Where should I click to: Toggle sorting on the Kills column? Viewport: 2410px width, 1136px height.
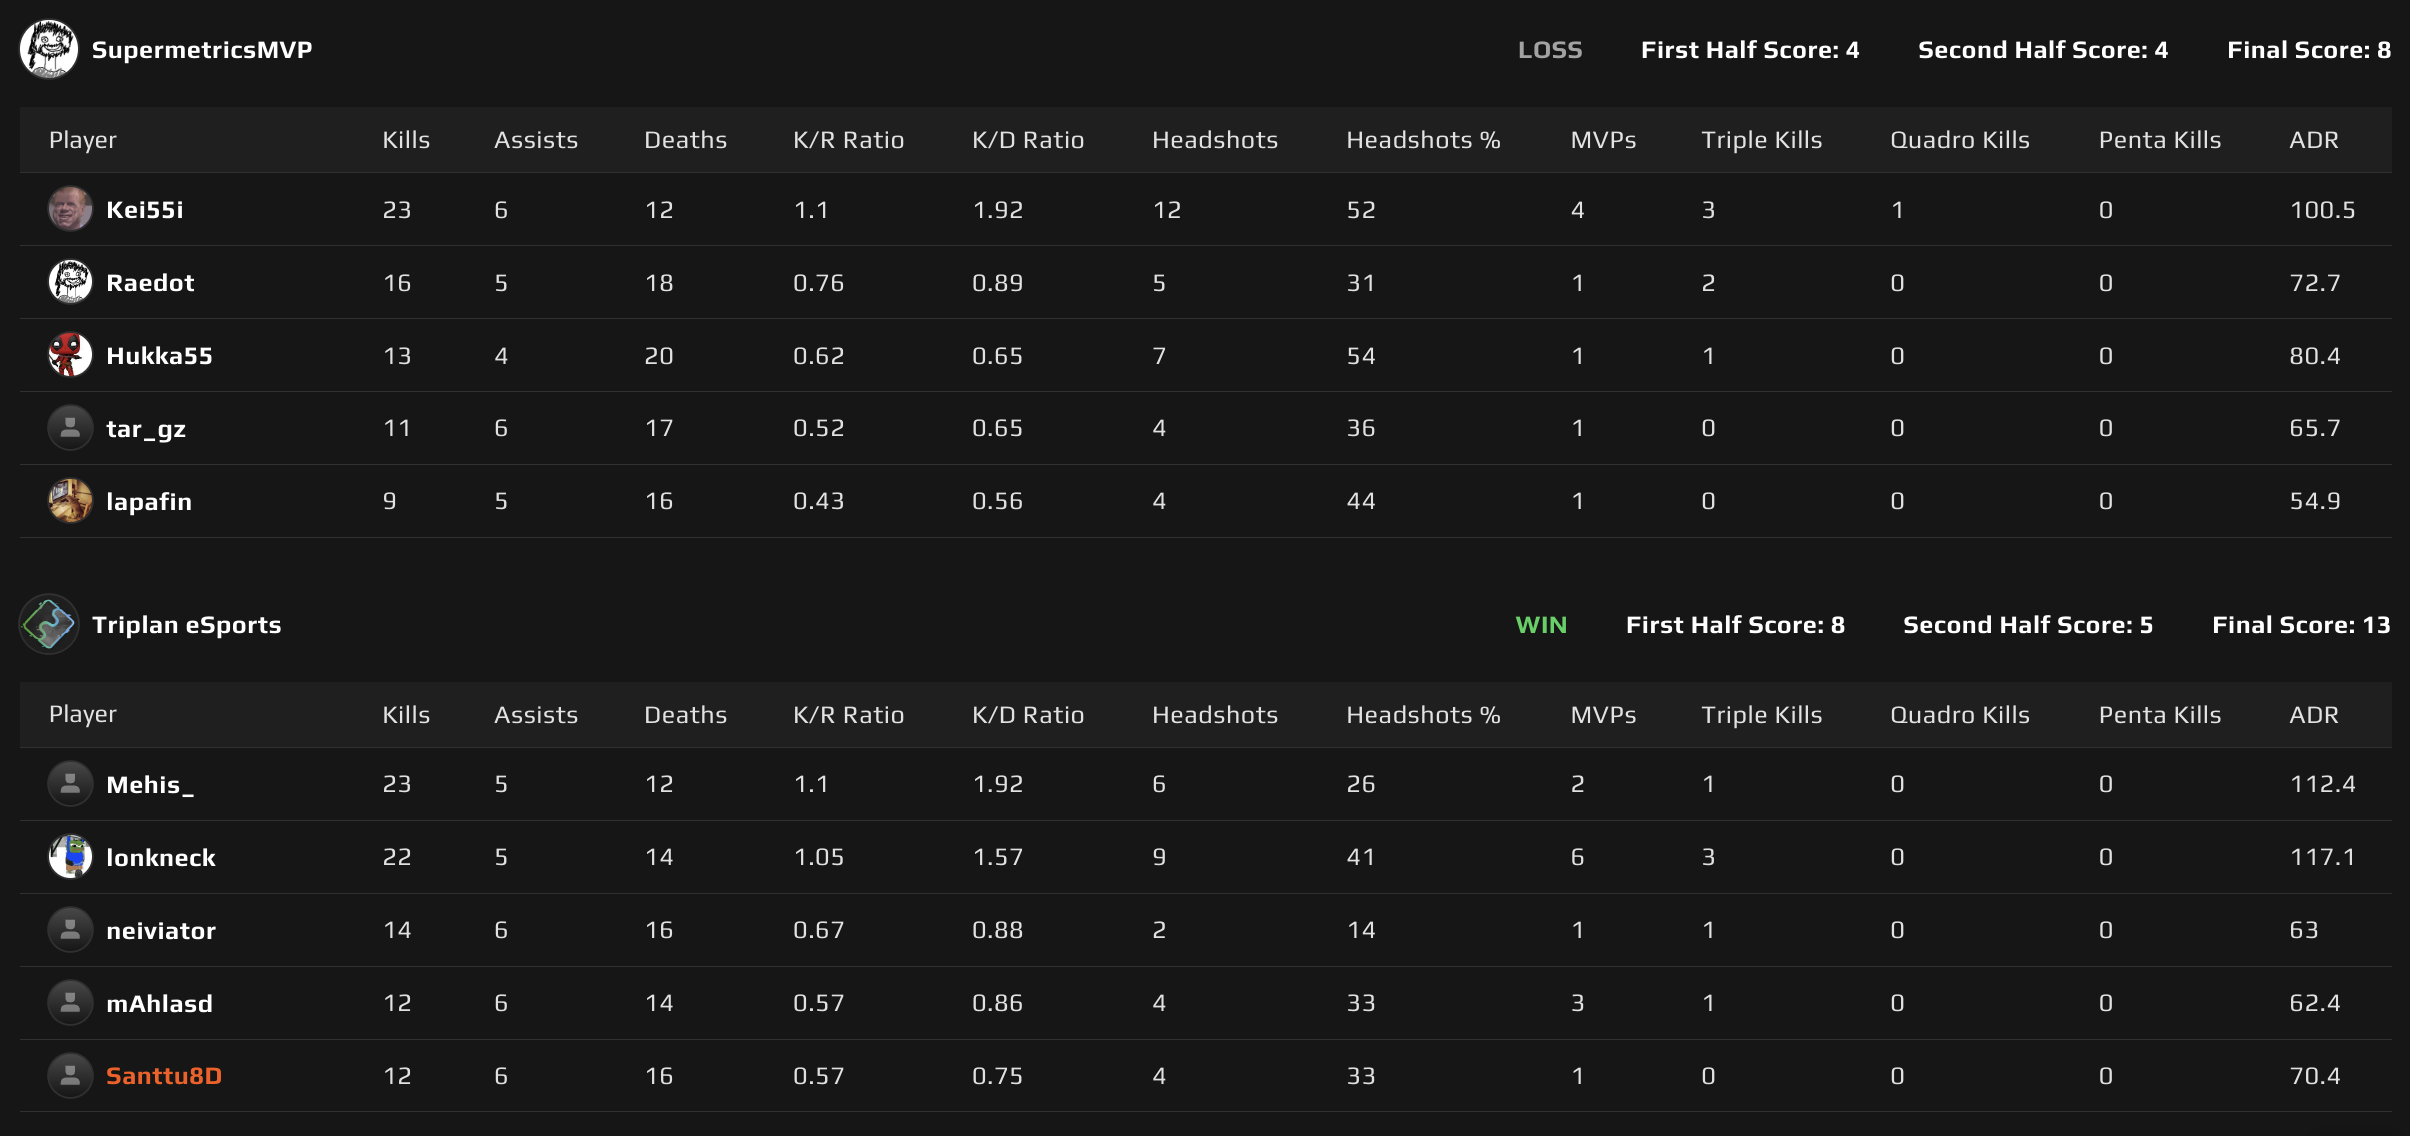tap(405, 140)
